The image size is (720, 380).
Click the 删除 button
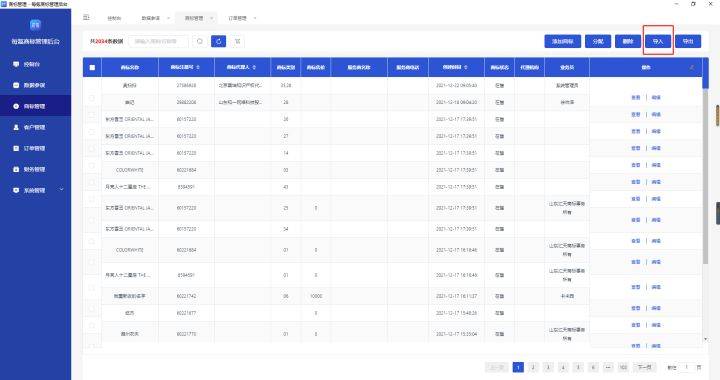(628, 41)
